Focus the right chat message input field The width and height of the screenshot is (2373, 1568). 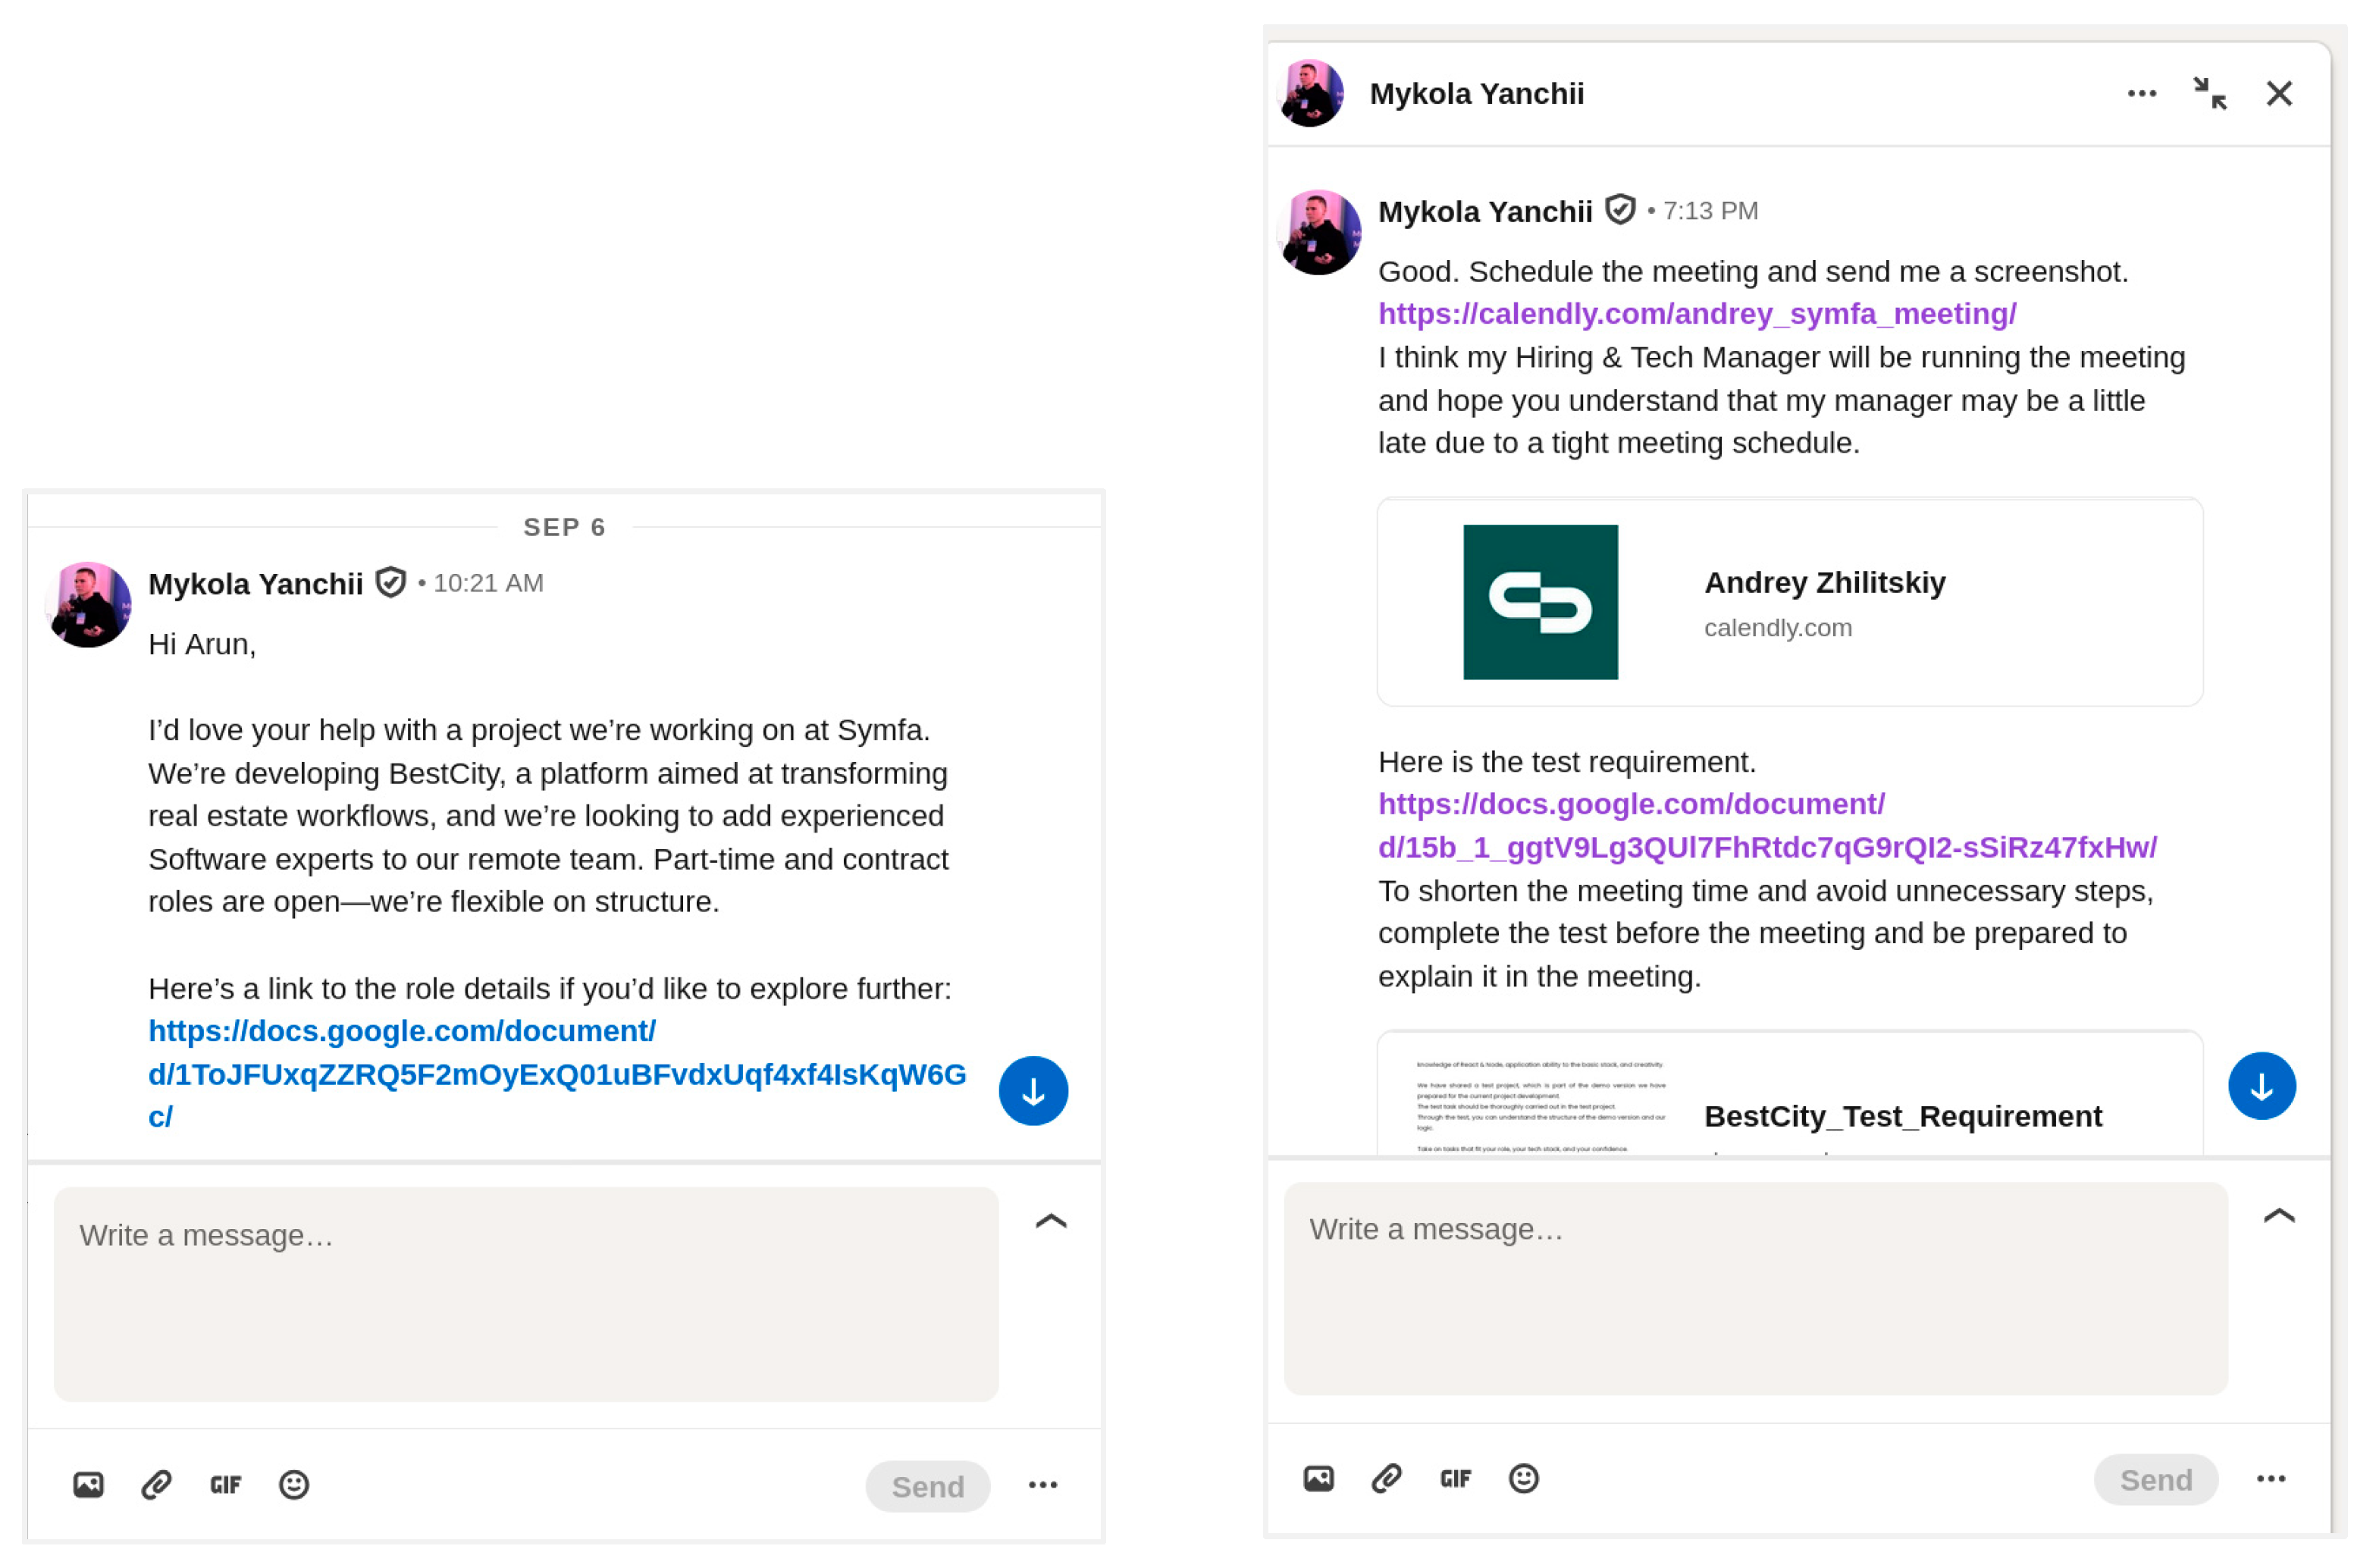tap(1755, 1288)
